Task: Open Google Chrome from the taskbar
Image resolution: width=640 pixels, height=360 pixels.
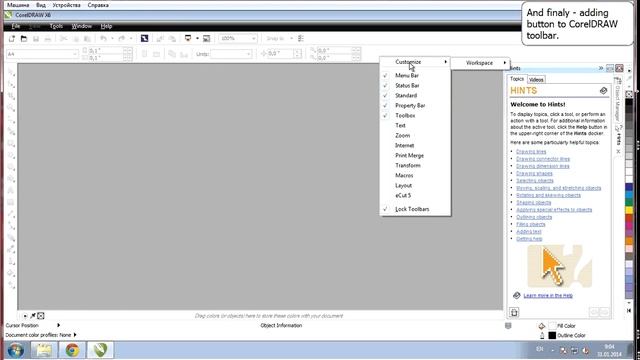Action: pyautogui.click(x=72, y=350)
